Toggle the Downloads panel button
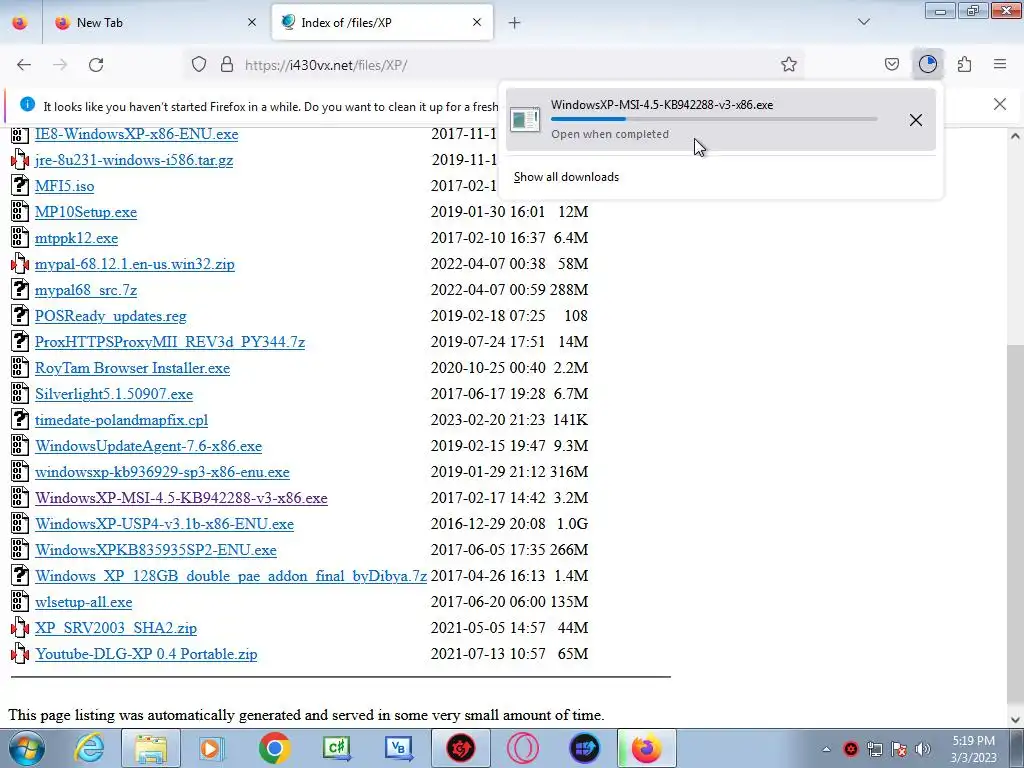Screen dimensions: 1024x768 tap(928, 65)
